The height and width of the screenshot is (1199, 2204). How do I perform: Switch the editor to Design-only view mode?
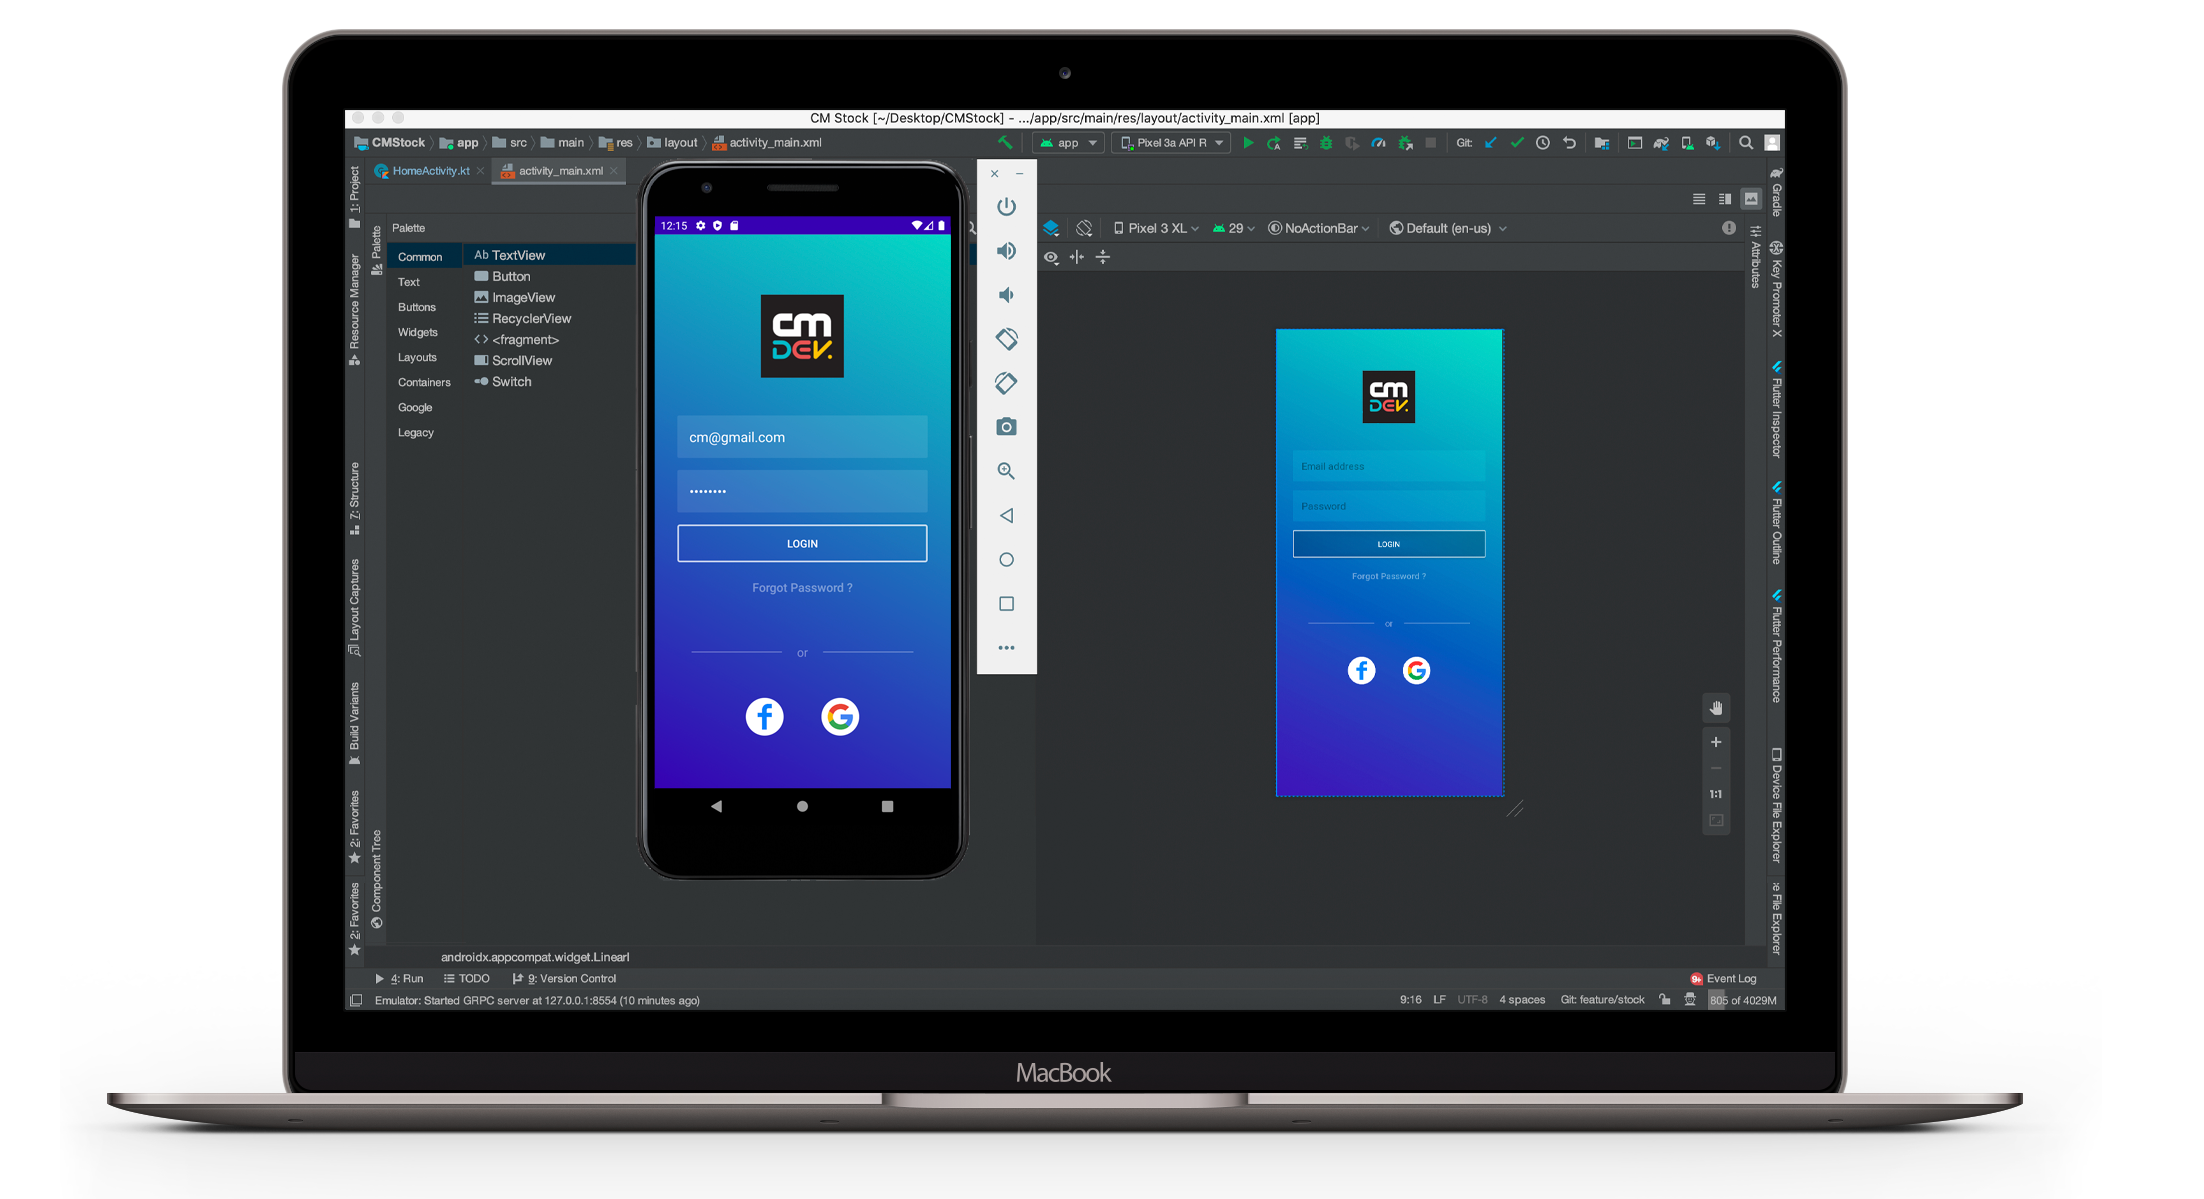click(x=1751, y=199)
